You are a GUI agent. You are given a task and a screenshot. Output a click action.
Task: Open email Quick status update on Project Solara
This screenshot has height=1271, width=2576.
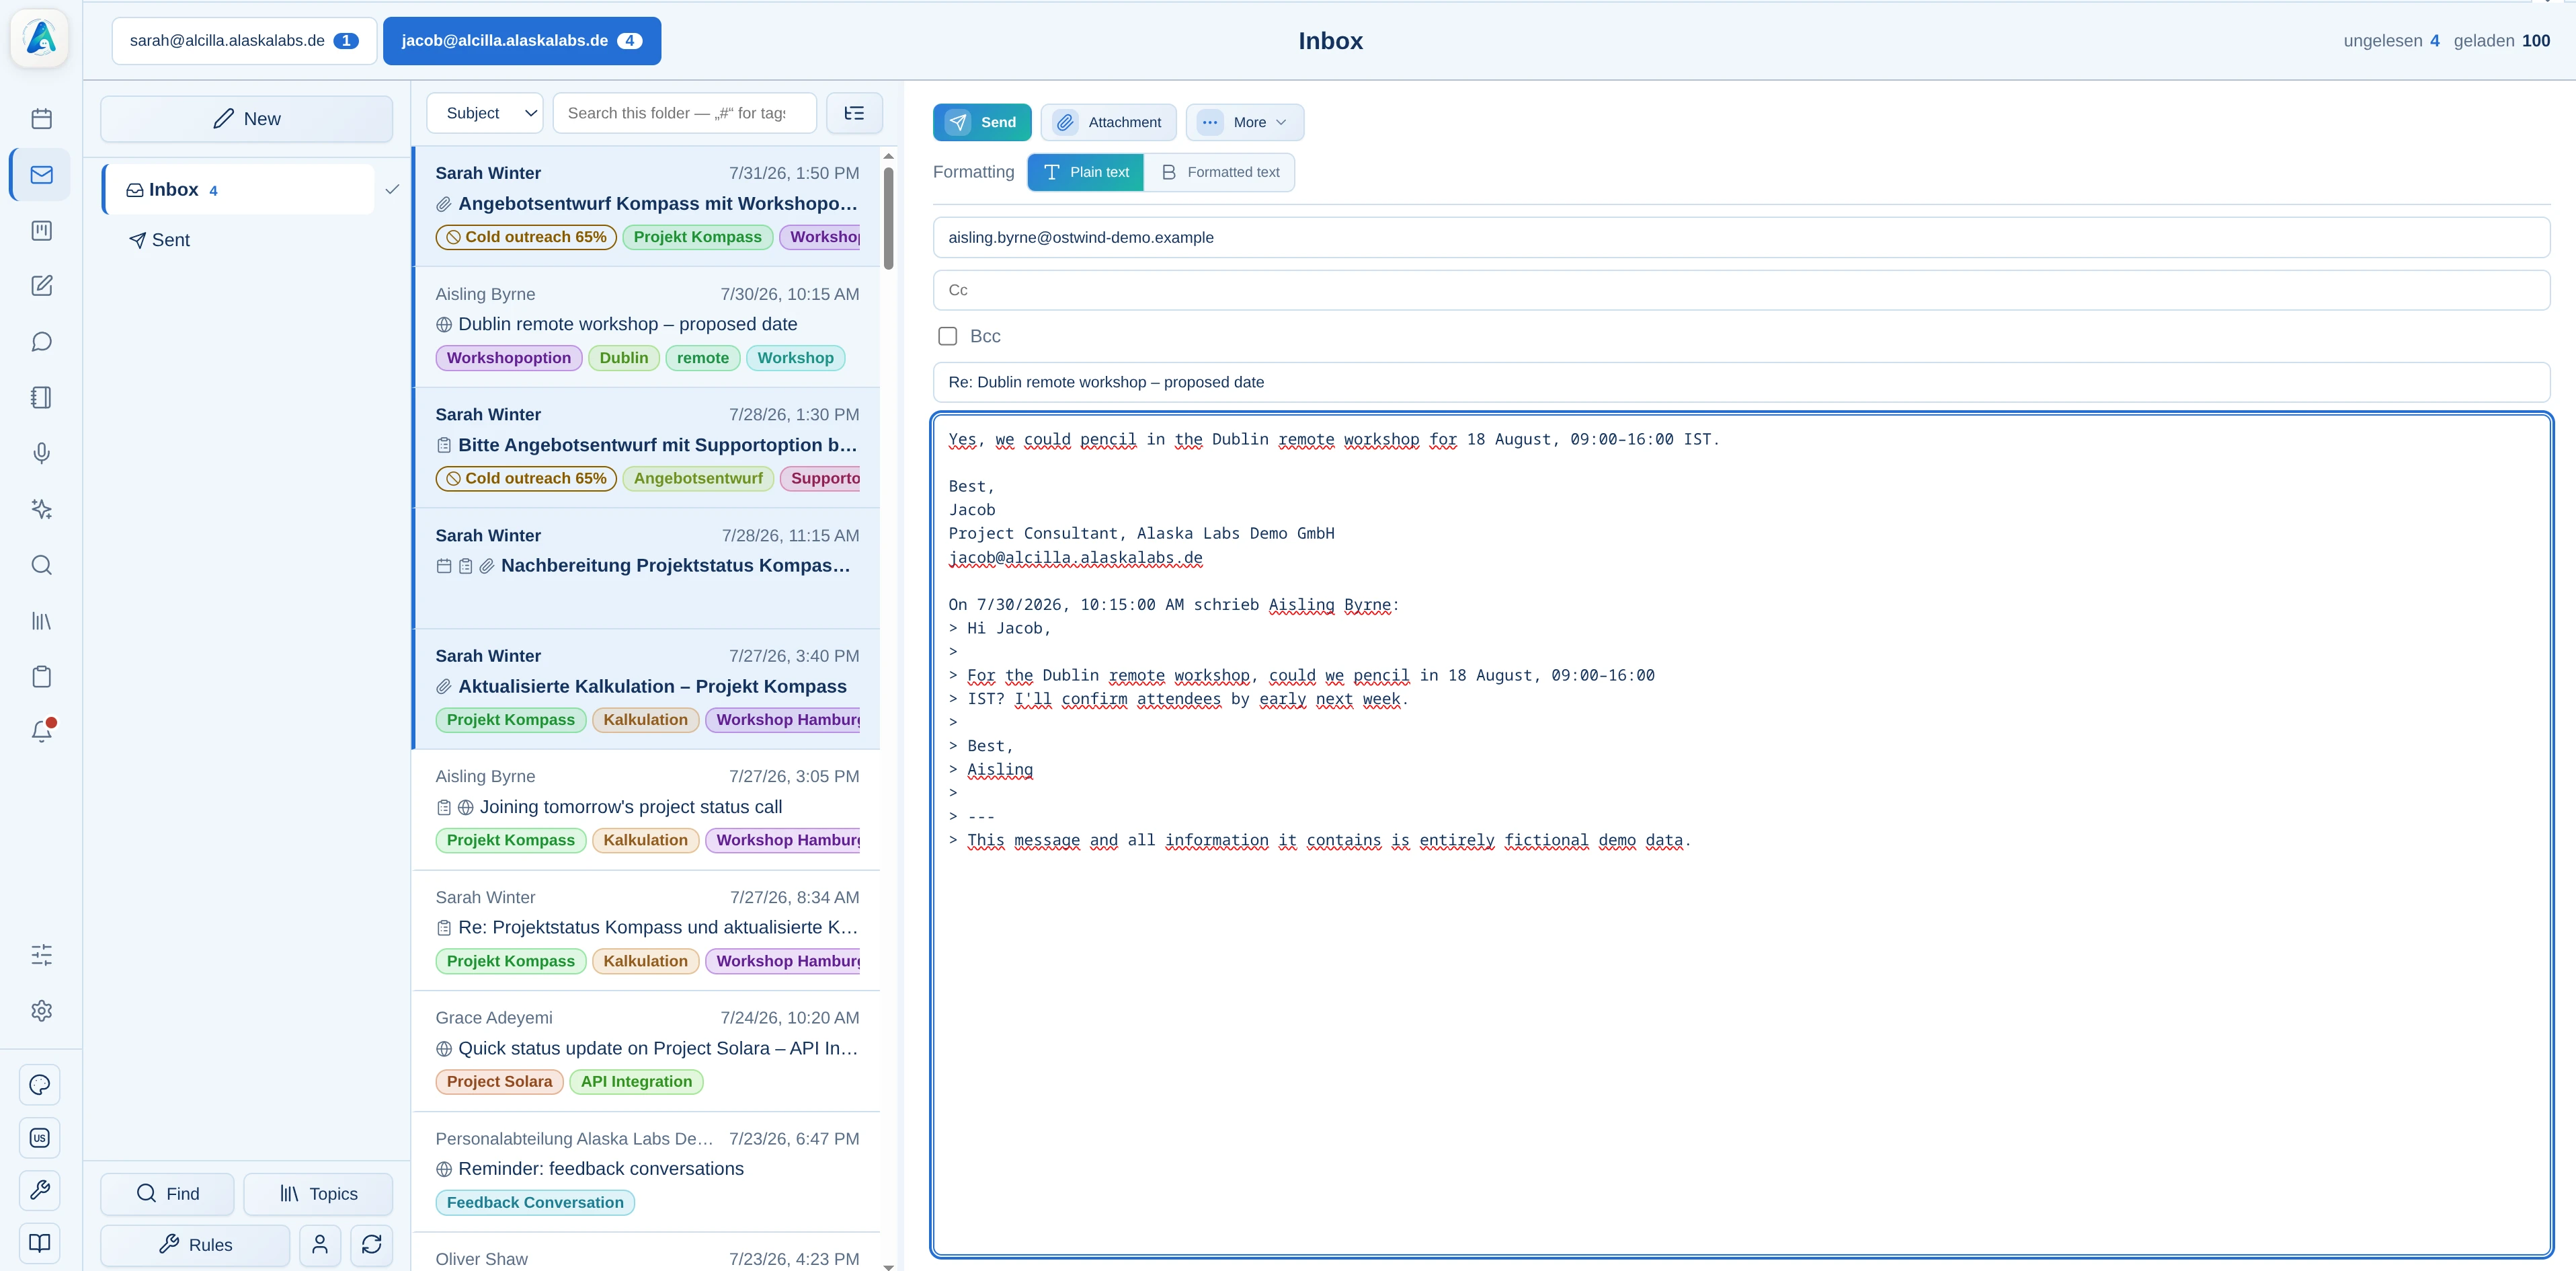[646, 1051]
